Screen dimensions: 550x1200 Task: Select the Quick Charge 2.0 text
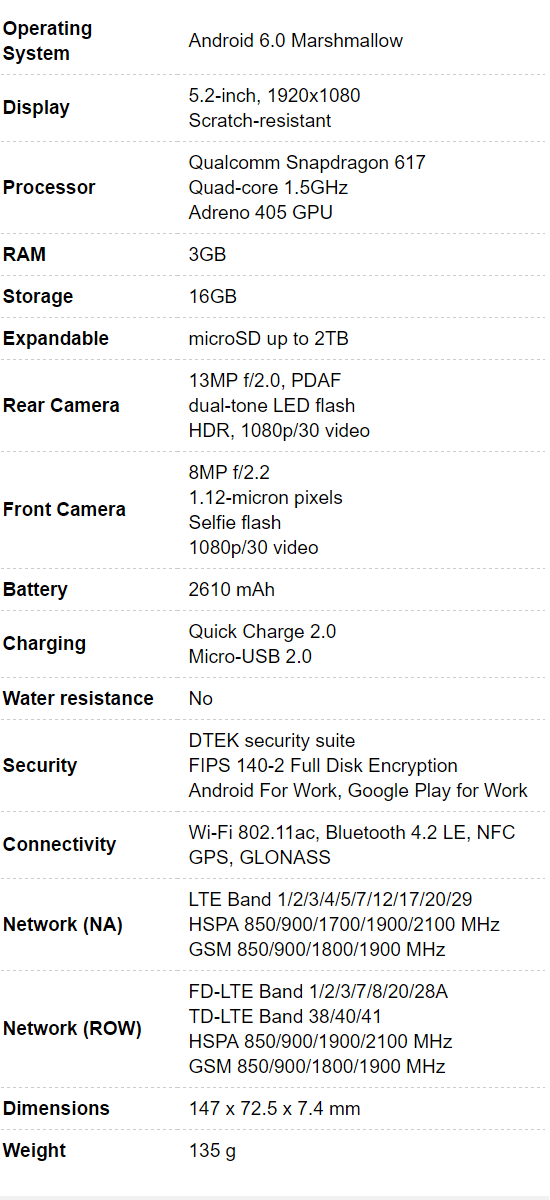263,631
